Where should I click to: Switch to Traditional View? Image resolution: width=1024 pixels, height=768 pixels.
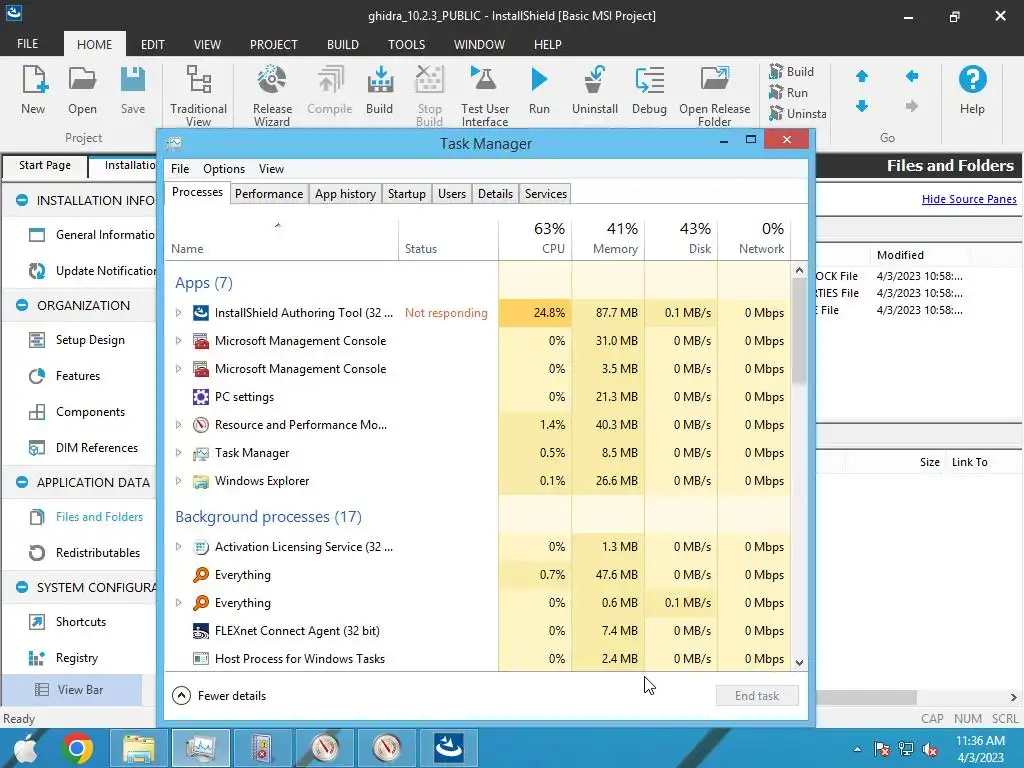[199, 96]
